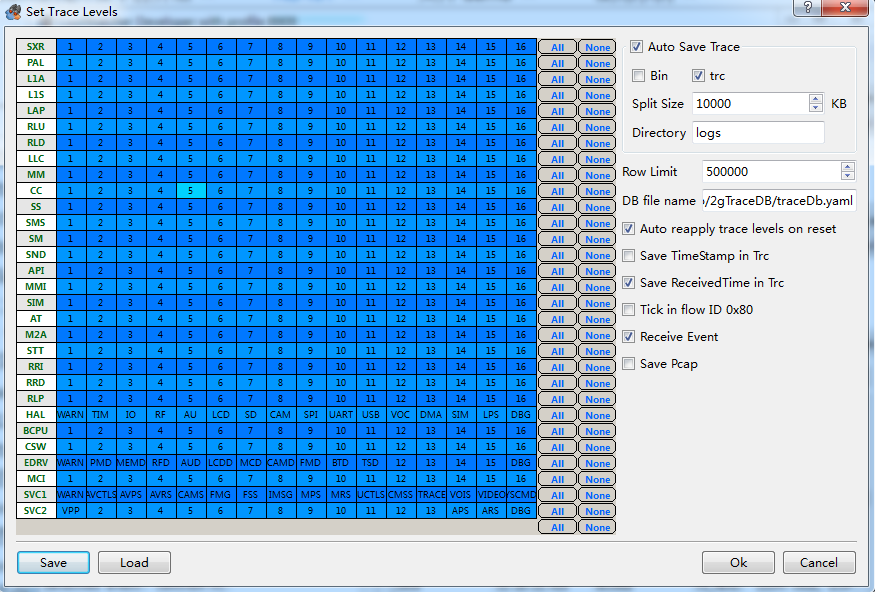Decrease Row Limit with down arrow

(847, 176)
